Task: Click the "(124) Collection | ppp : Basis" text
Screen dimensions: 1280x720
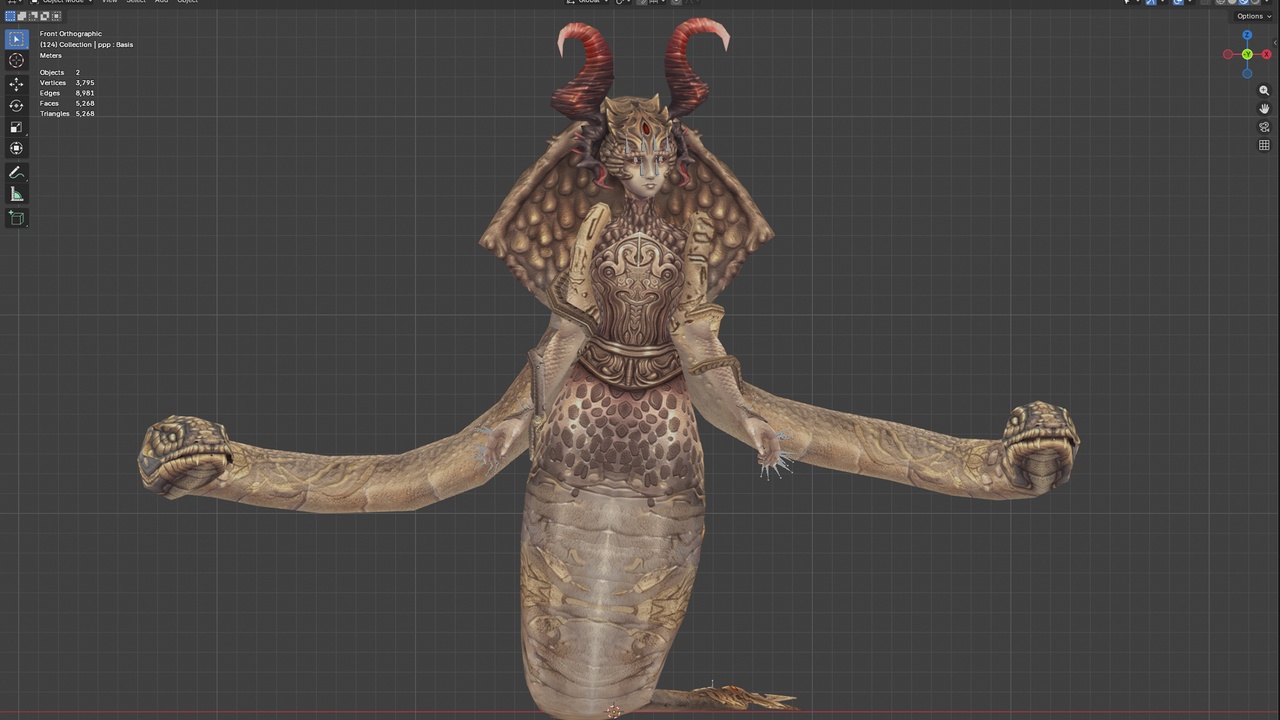Action: 86,45
